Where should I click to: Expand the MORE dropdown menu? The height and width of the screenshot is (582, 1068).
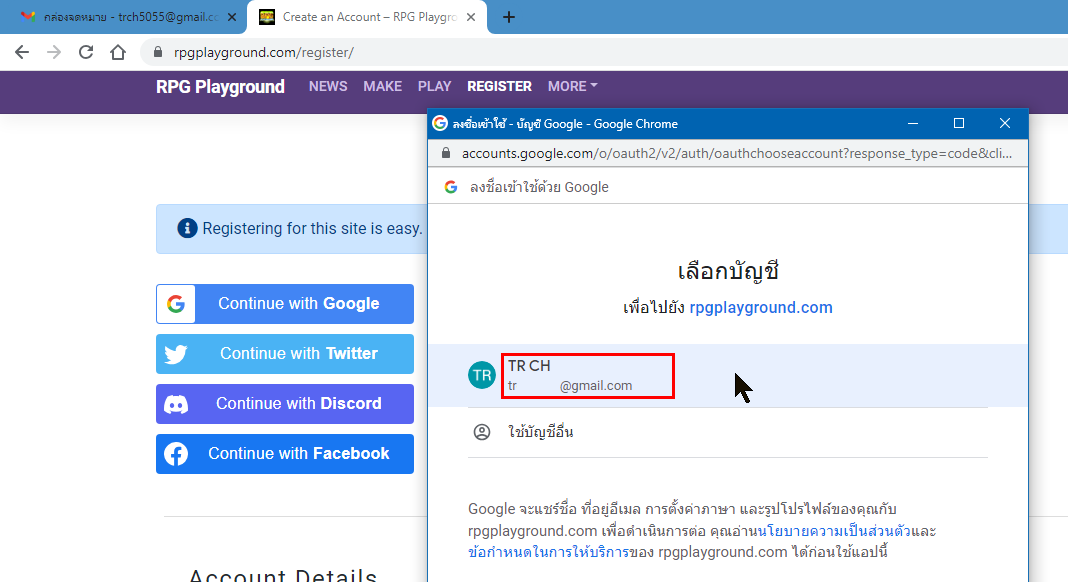point(572,87)
